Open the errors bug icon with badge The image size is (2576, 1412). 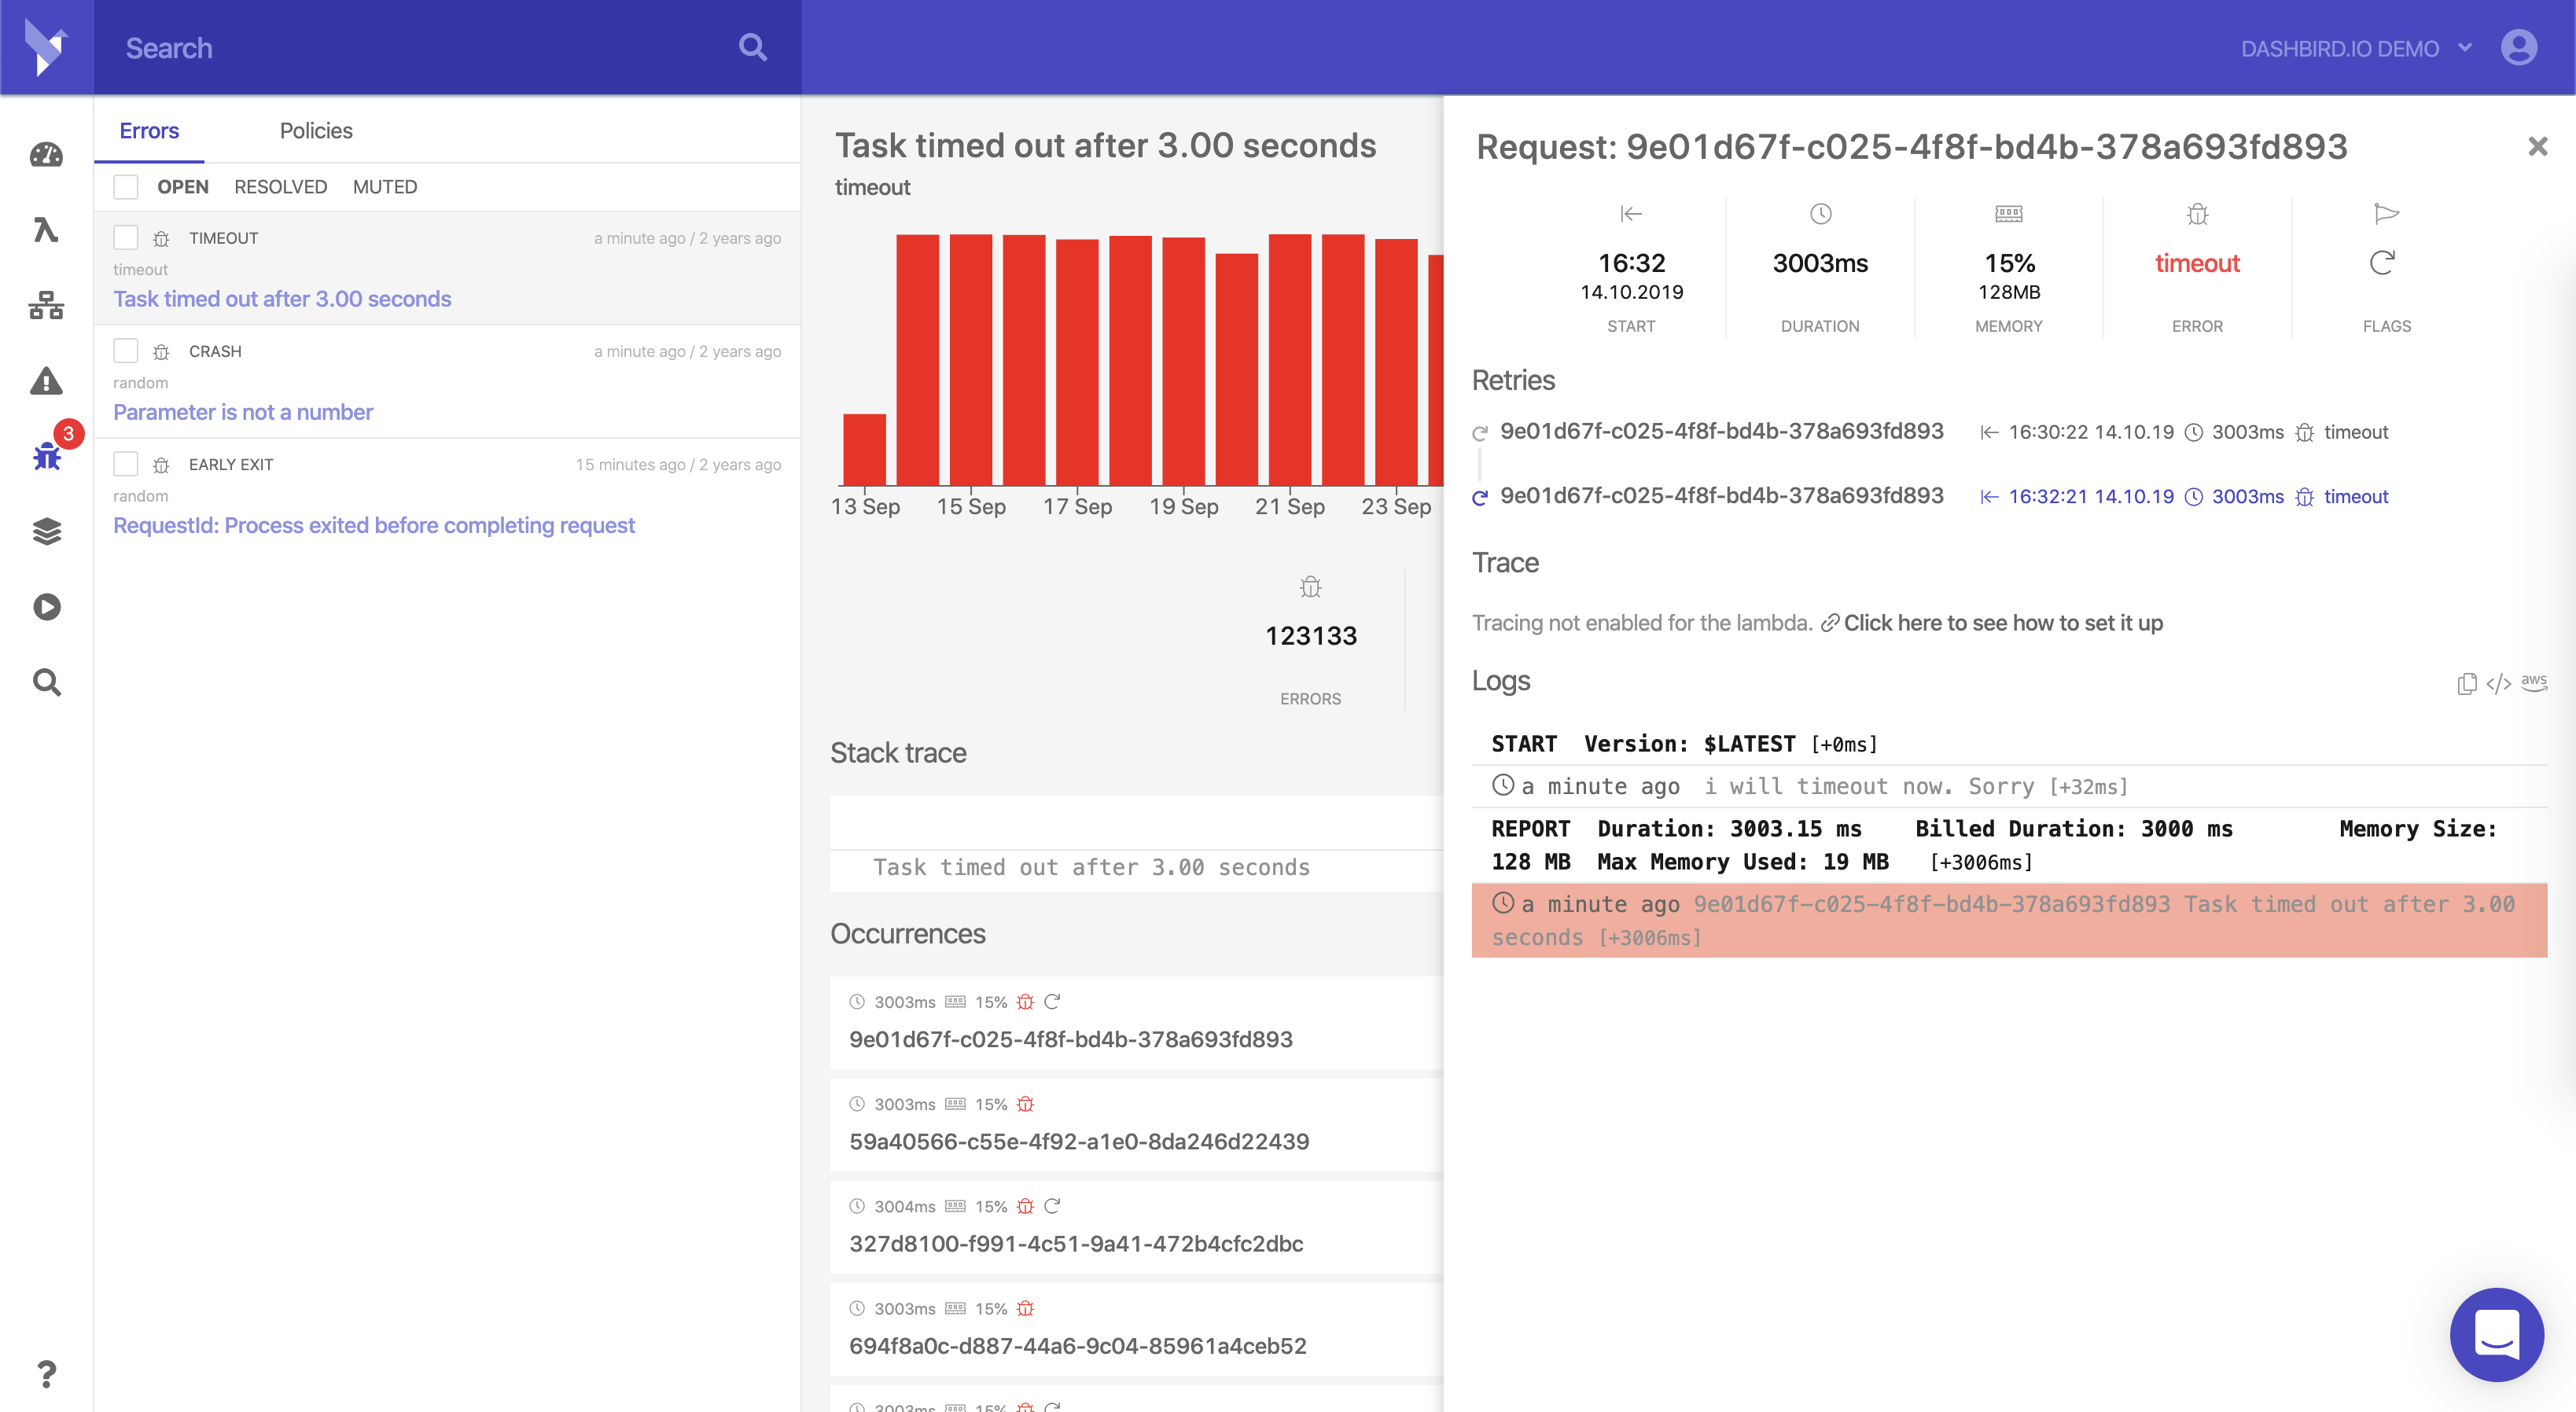point(46,456)
